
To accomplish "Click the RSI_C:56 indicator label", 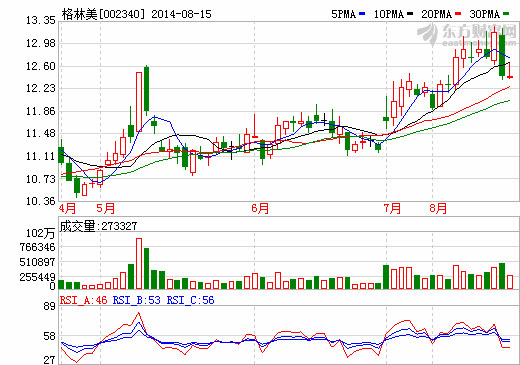I will (x=190, y=300).
